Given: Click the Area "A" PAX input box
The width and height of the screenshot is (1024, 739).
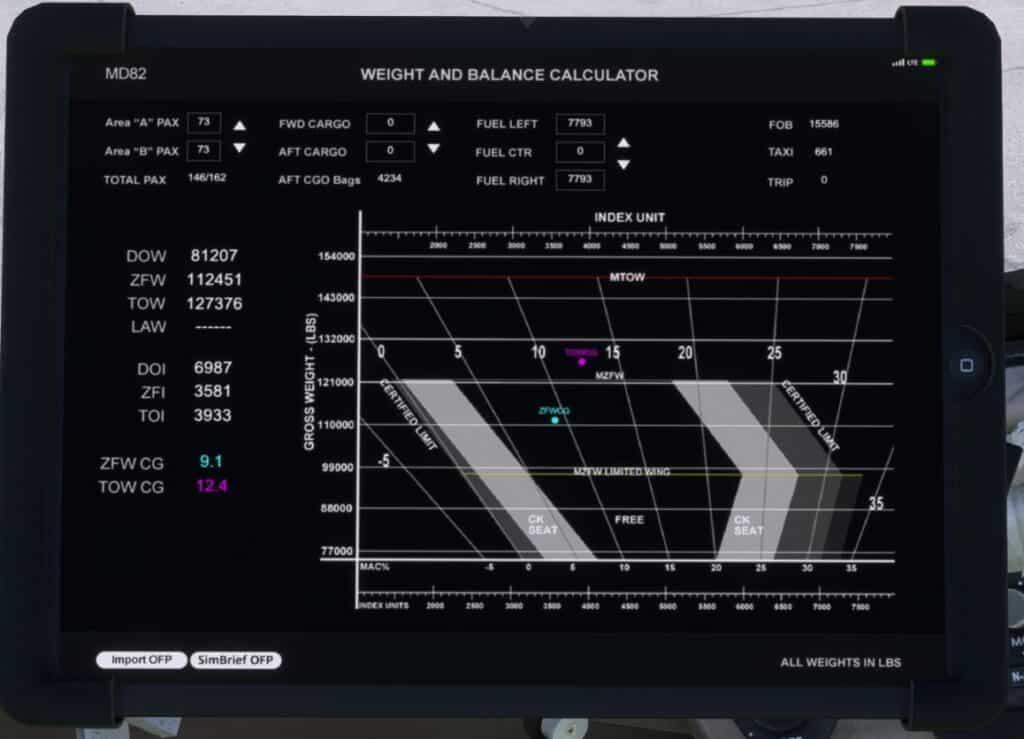Looking at the screenshot, I should pyautogui.click(x=203, y=123).
